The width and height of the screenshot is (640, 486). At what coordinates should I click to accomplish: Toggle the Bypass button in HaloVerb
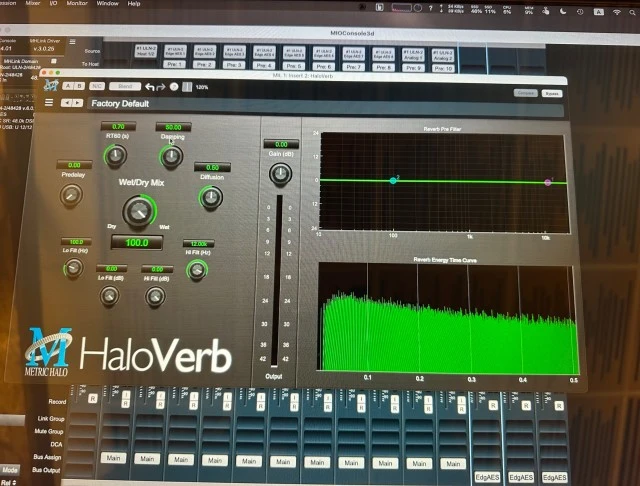coord(552,93)
